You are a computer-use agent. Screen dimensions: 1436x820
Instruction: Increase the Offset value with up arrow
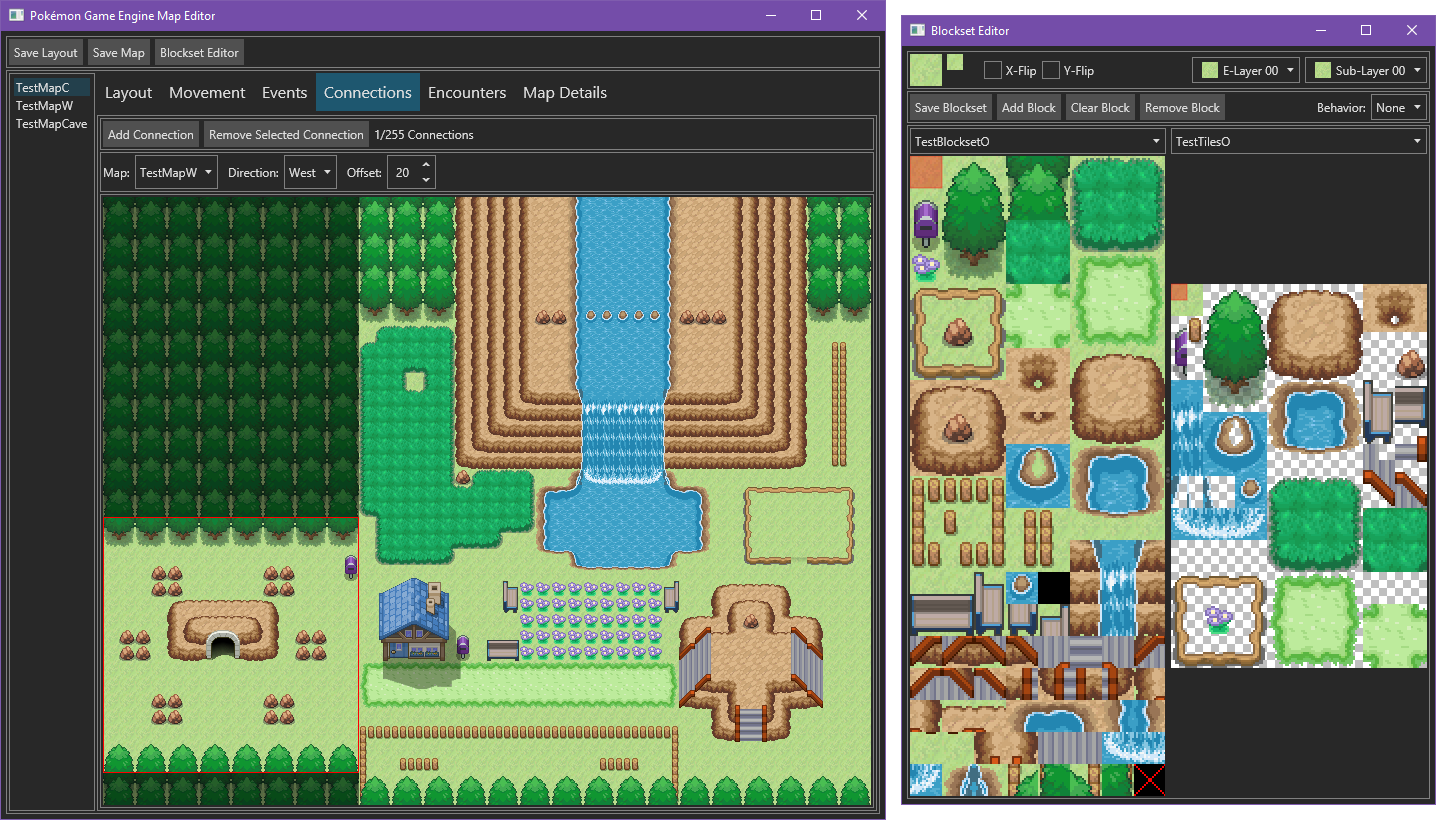426,166
